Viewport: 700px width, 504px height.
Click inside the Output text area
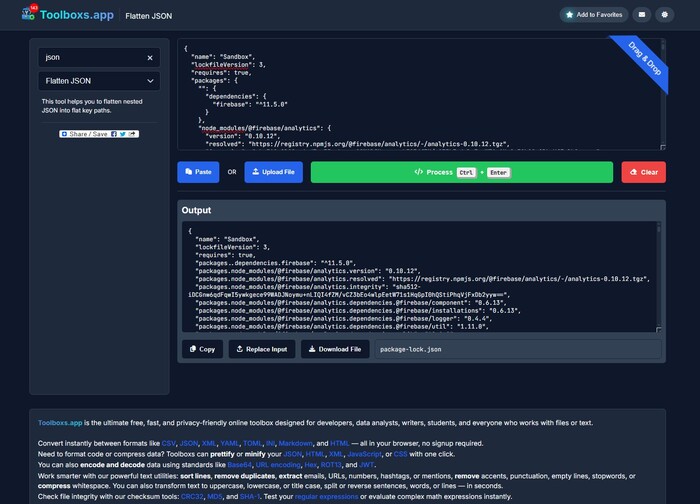point(419,277)
